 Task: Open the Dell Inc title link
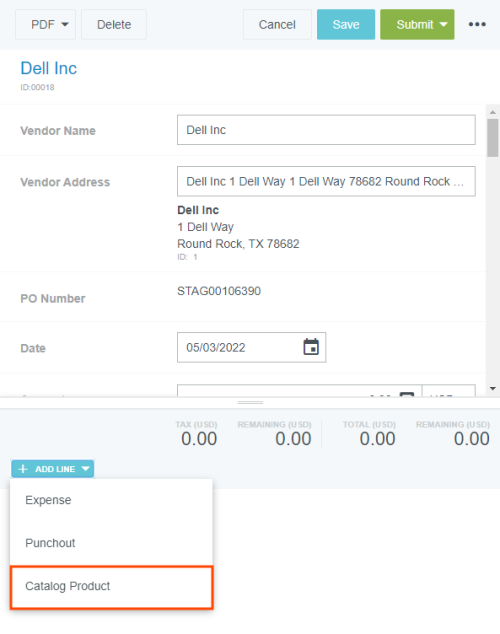(49, 68)
